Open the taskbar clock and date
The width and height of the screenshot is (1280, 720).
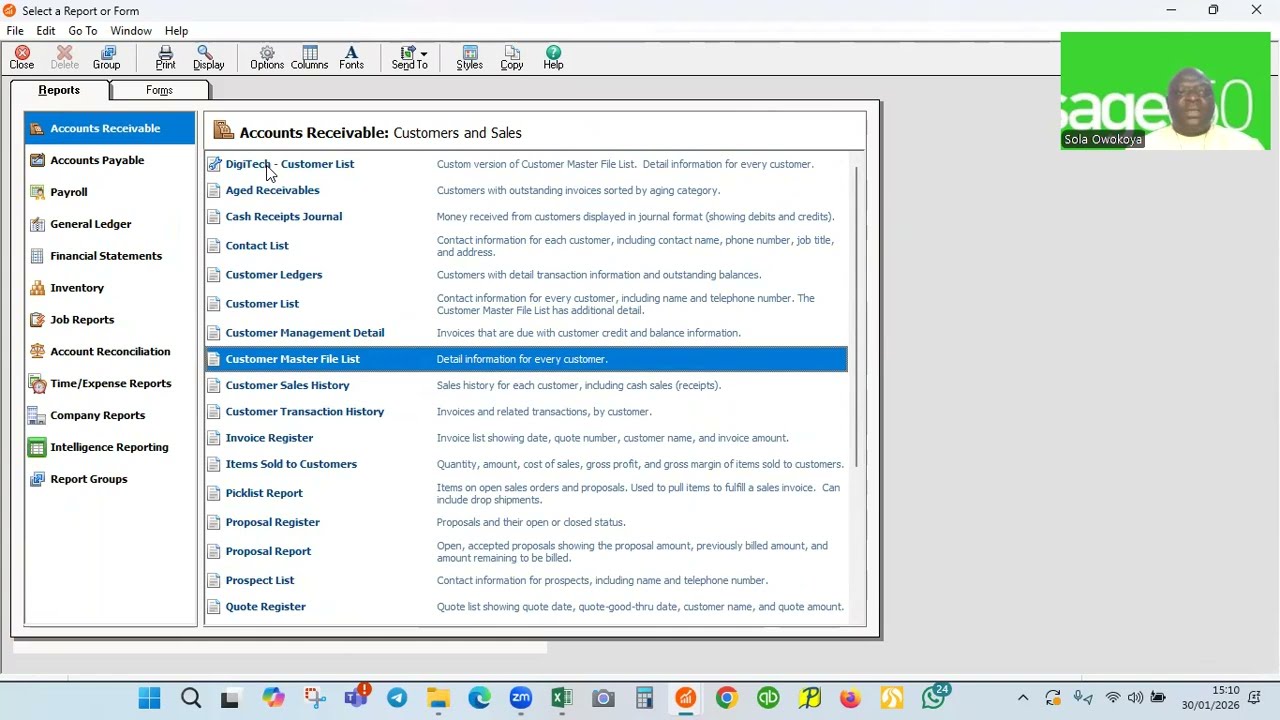tap(1211, 698)
